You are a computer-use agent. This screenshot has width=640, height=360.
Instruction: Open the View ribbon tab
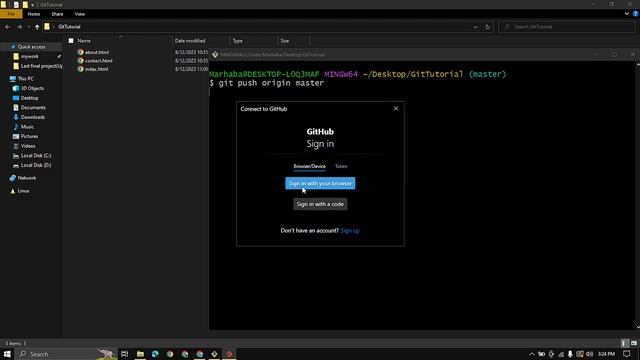coord(80,14)
